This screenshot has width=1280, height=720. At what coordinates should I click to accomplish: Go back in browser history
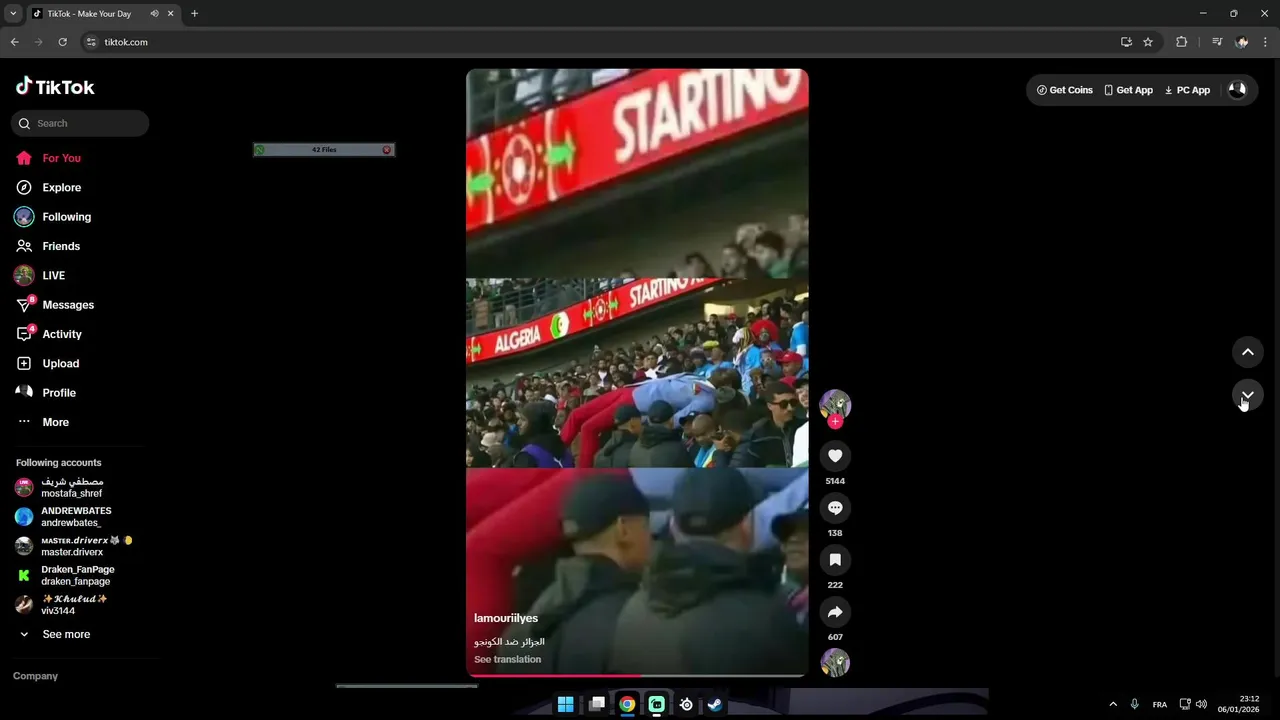pos(14,42)
